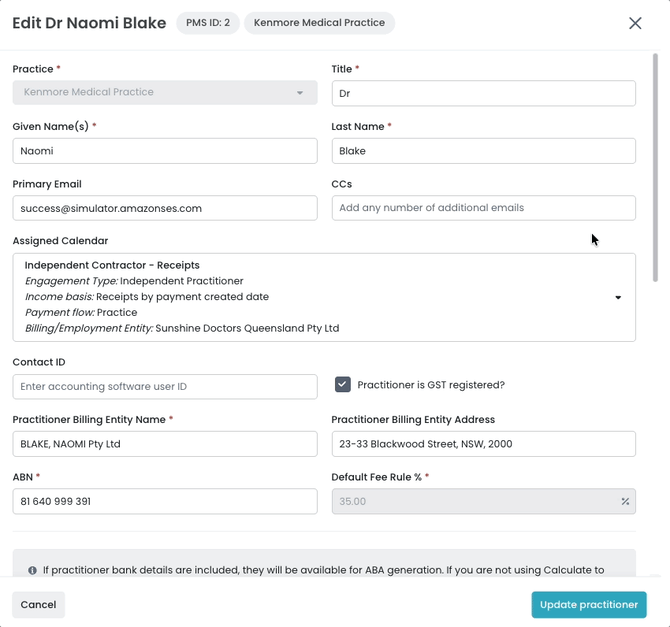Focus the Title input field
The width and height of the screenshot is (670, 627).
(484, 93)
